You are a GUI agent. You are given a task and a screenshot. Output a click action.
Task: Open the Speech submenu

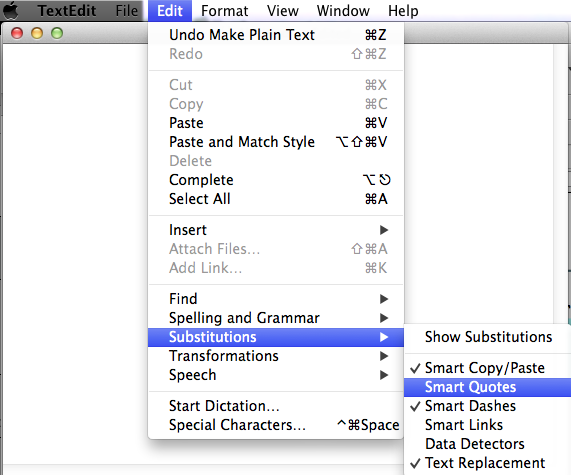(276, 375)
